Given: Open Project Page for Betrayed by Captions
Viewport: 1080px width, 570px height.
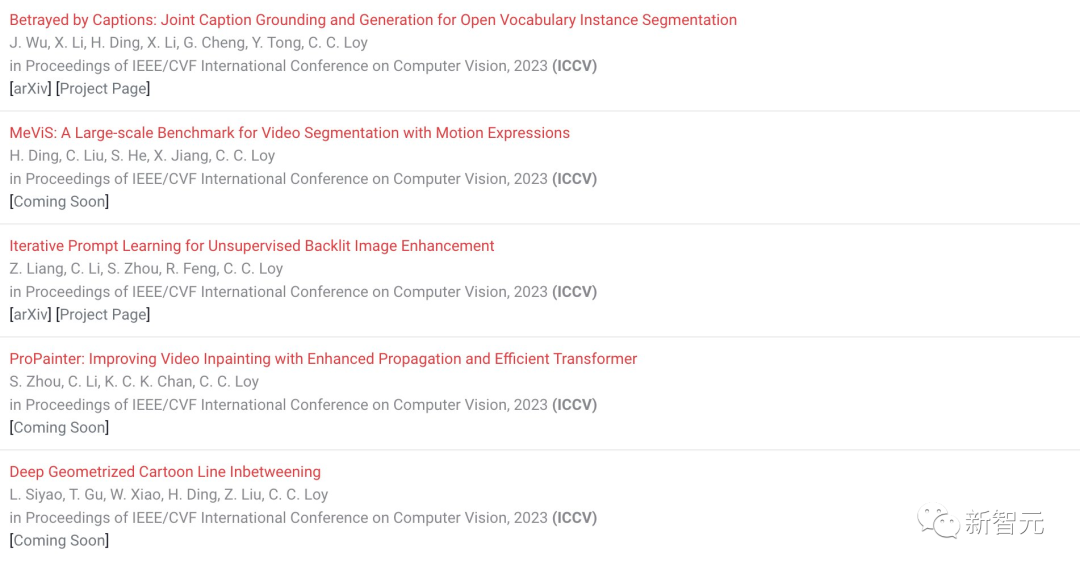Looking at the screenshot, I should [103, 88].
